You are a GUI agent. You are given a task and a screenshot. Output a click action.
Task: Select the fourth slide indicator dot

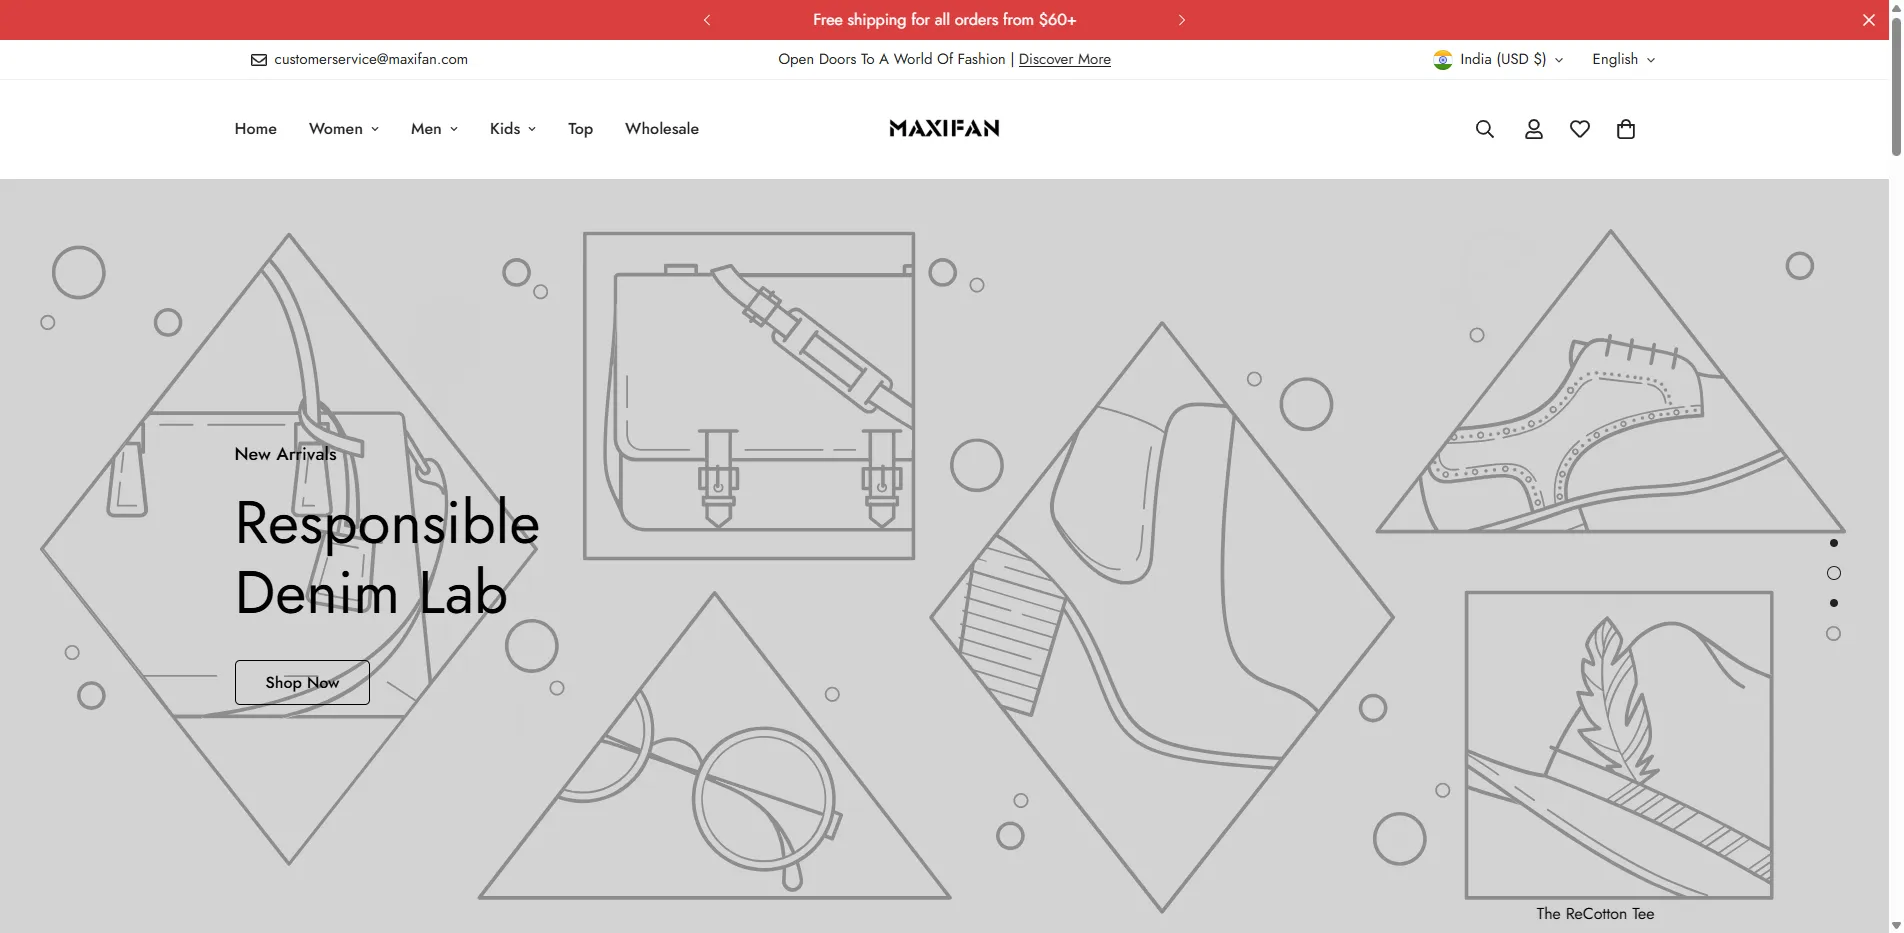coord(1833,633)
